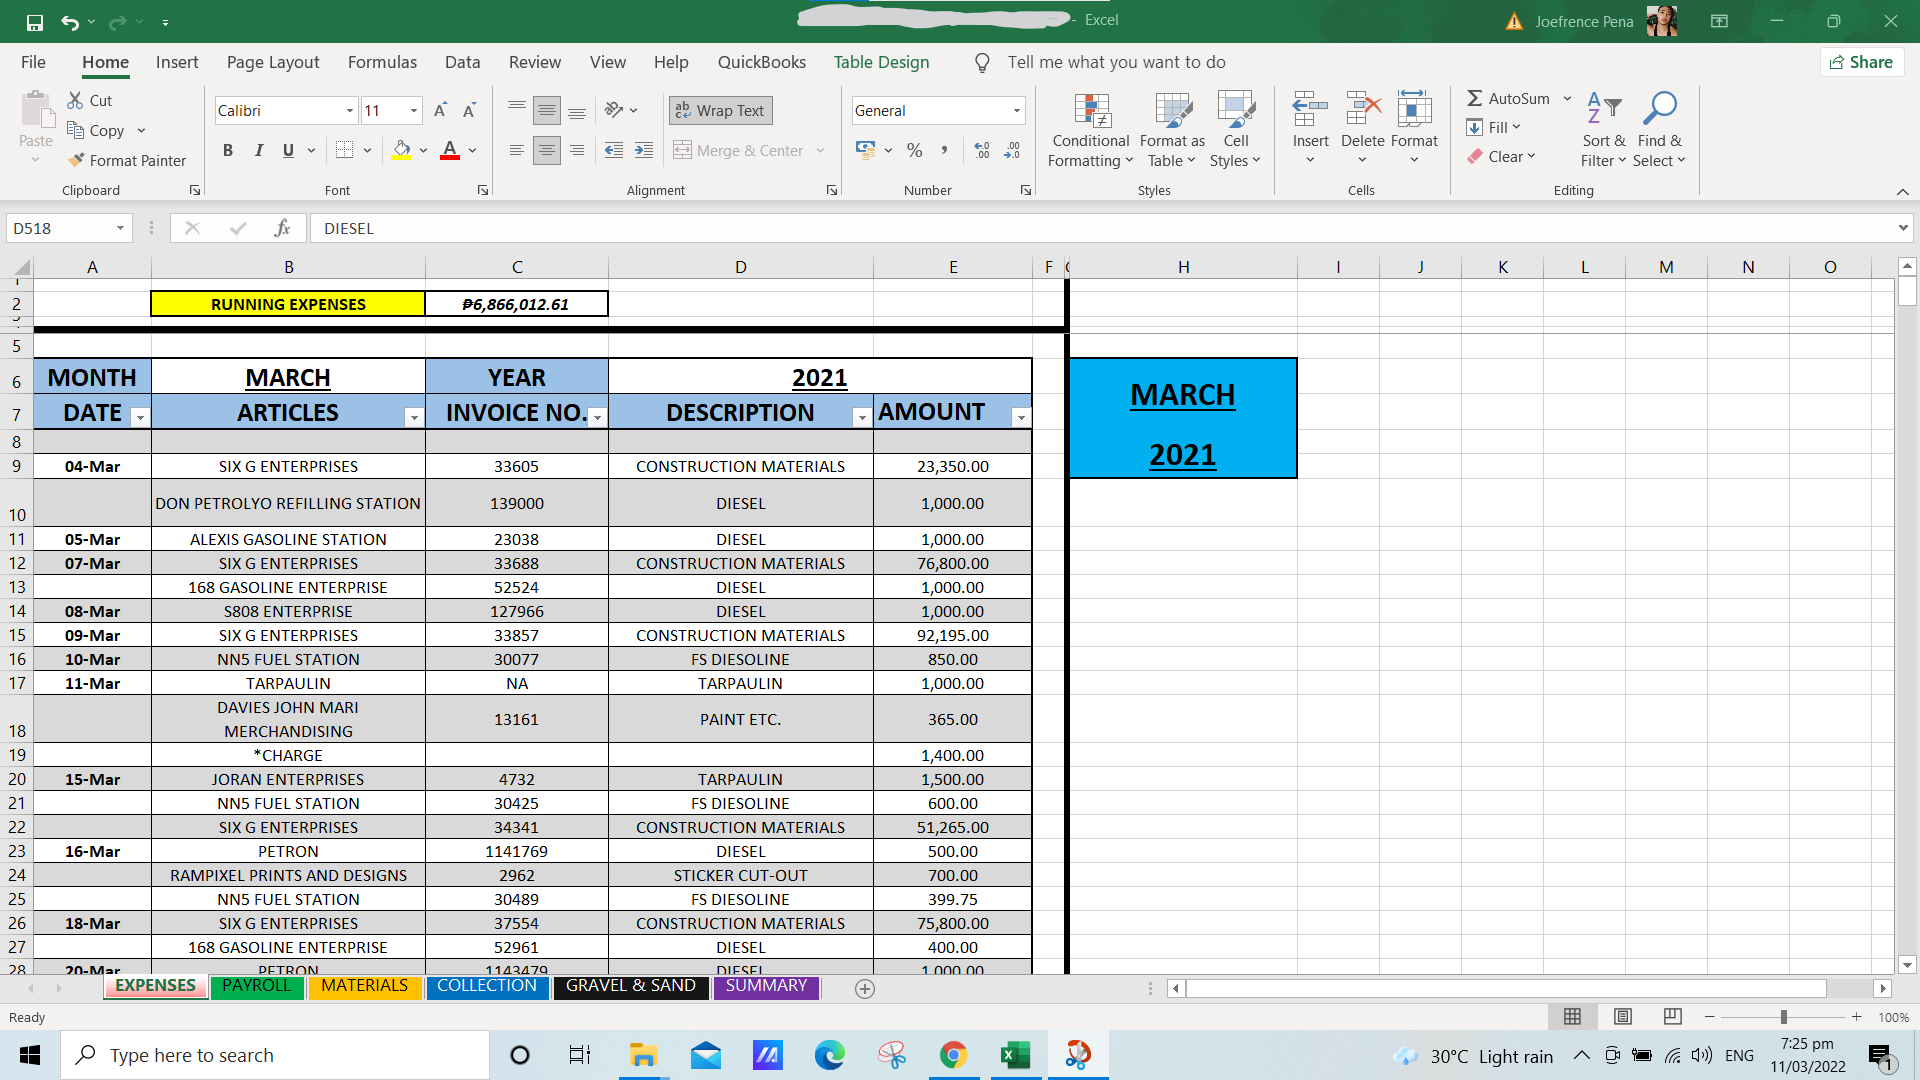Open the Formulas ribbon tab
Viewport: 1920px width, 1080px height.
tap(382, 62)
